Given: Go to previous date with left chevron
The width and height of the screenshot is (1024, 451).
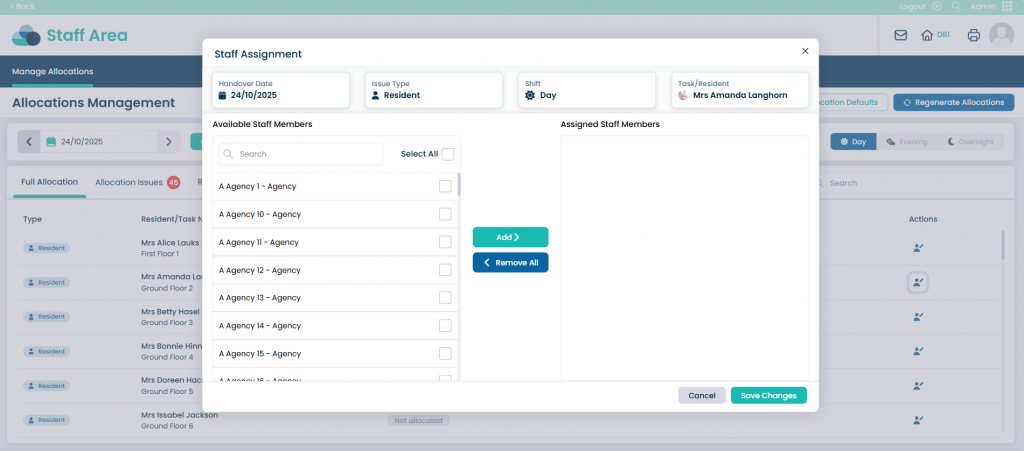Looking at the screenshot, I should tap(29, 142).
